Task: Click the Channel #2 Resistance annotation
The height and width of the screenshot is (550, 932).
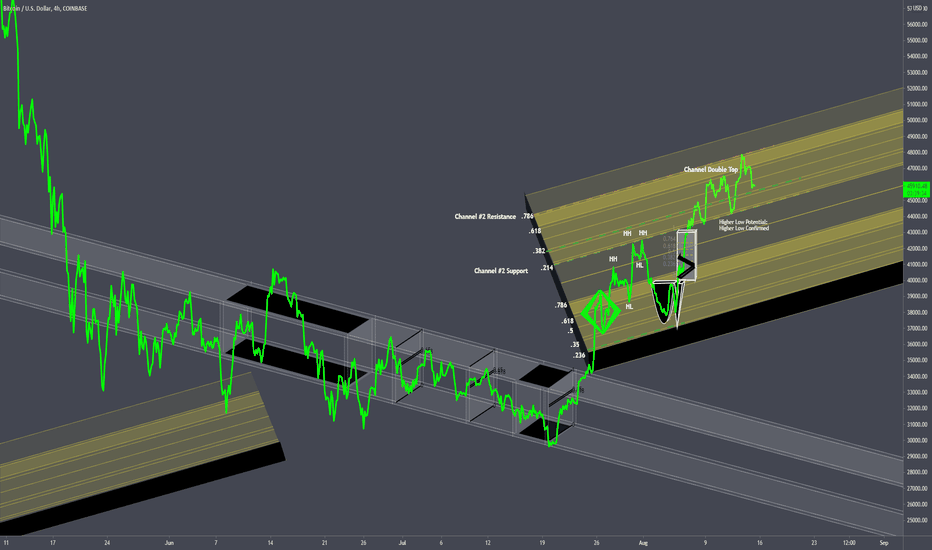Action: pos(485,216)
